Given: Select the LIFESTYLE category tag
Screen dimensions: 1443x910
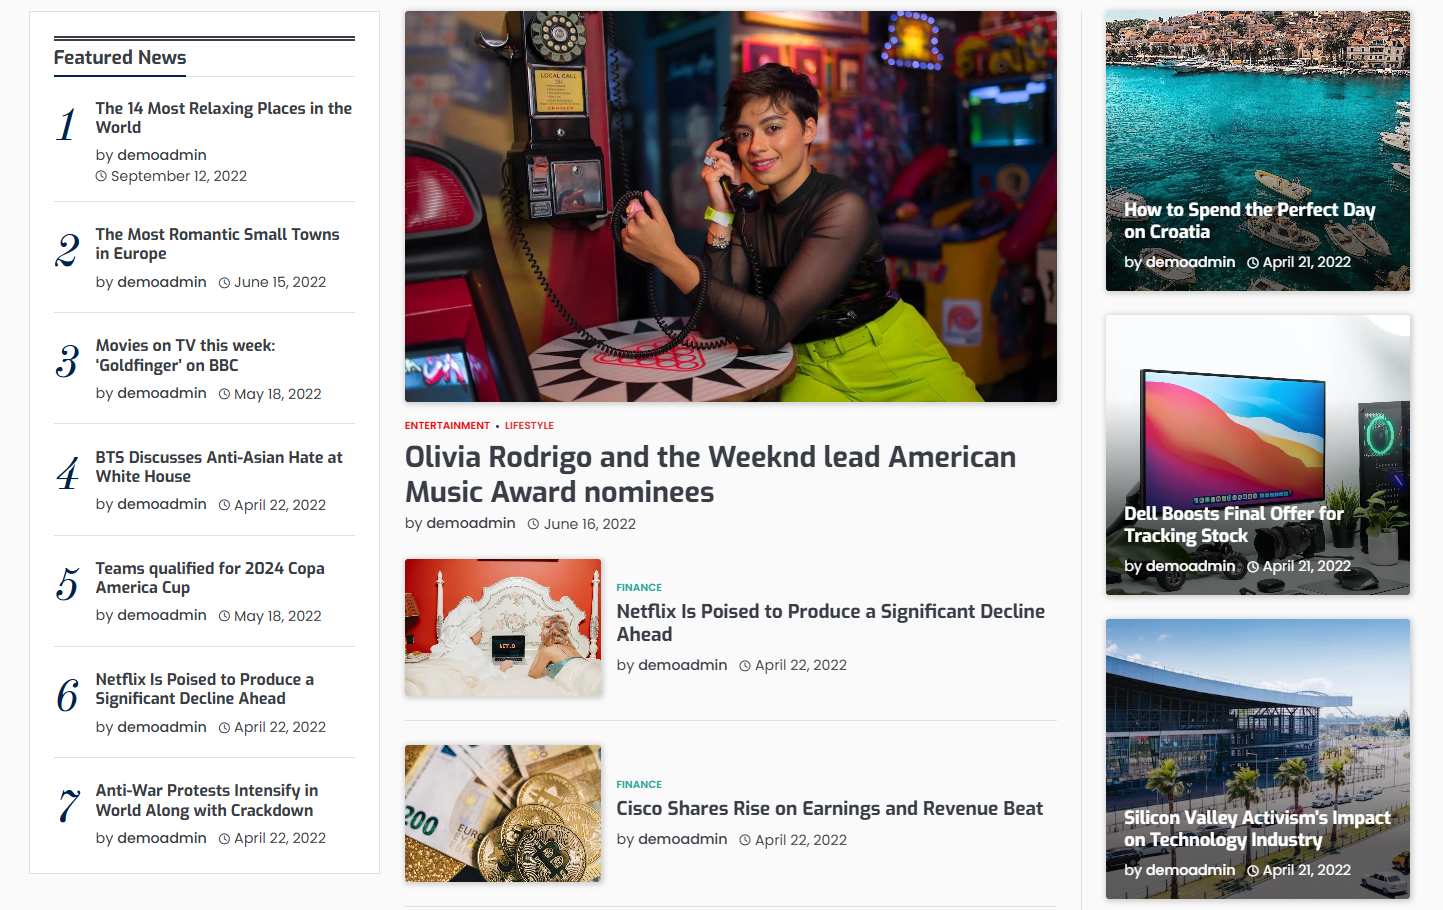Looking at the screenshot, I should [529, 426].
